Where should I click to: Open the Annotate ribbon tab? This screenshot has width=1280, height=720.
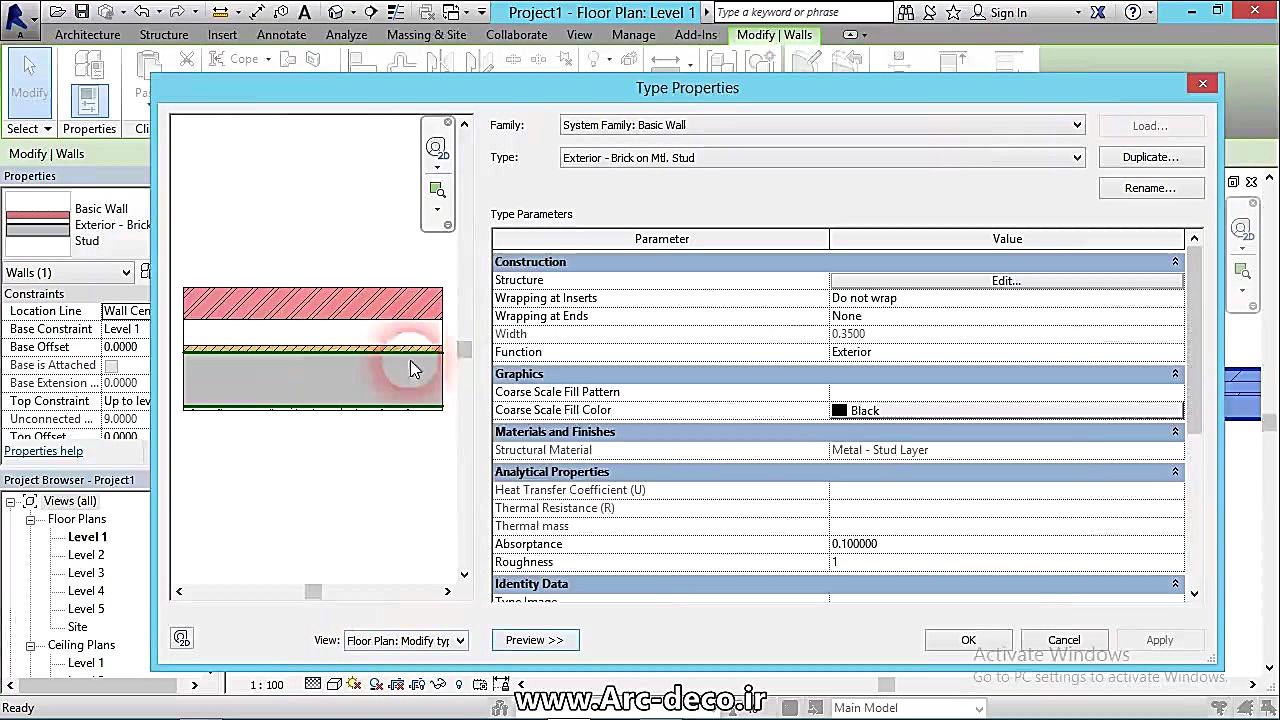click(x=281, y=34)
